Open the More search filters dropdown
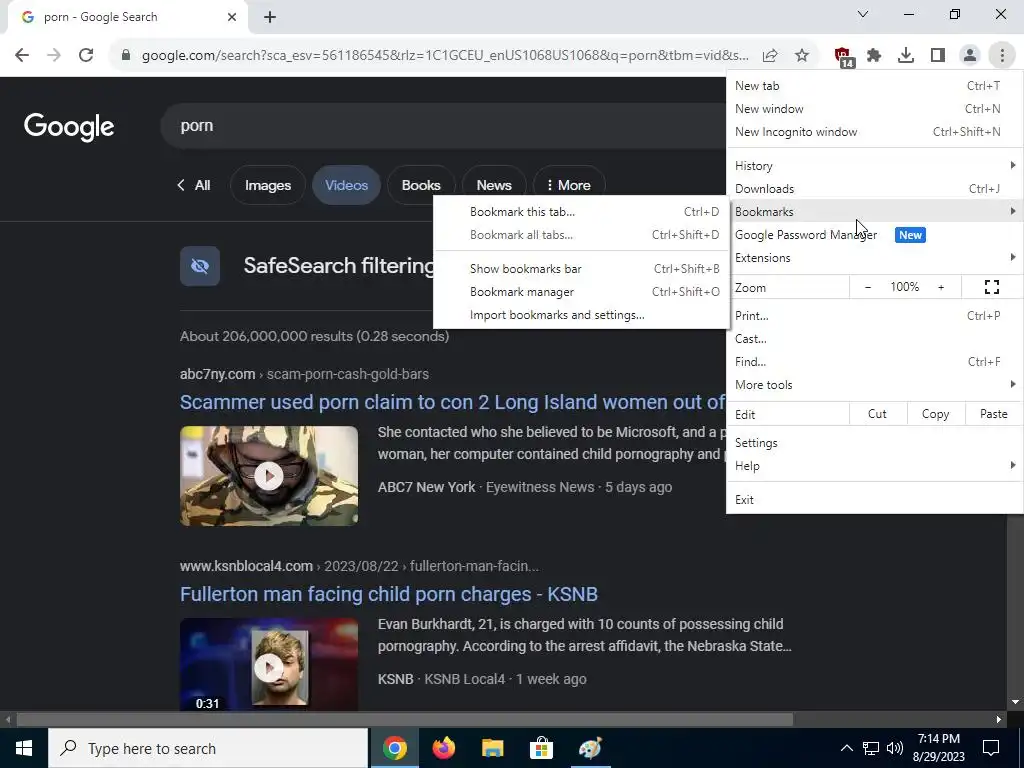 pos(569,185)
